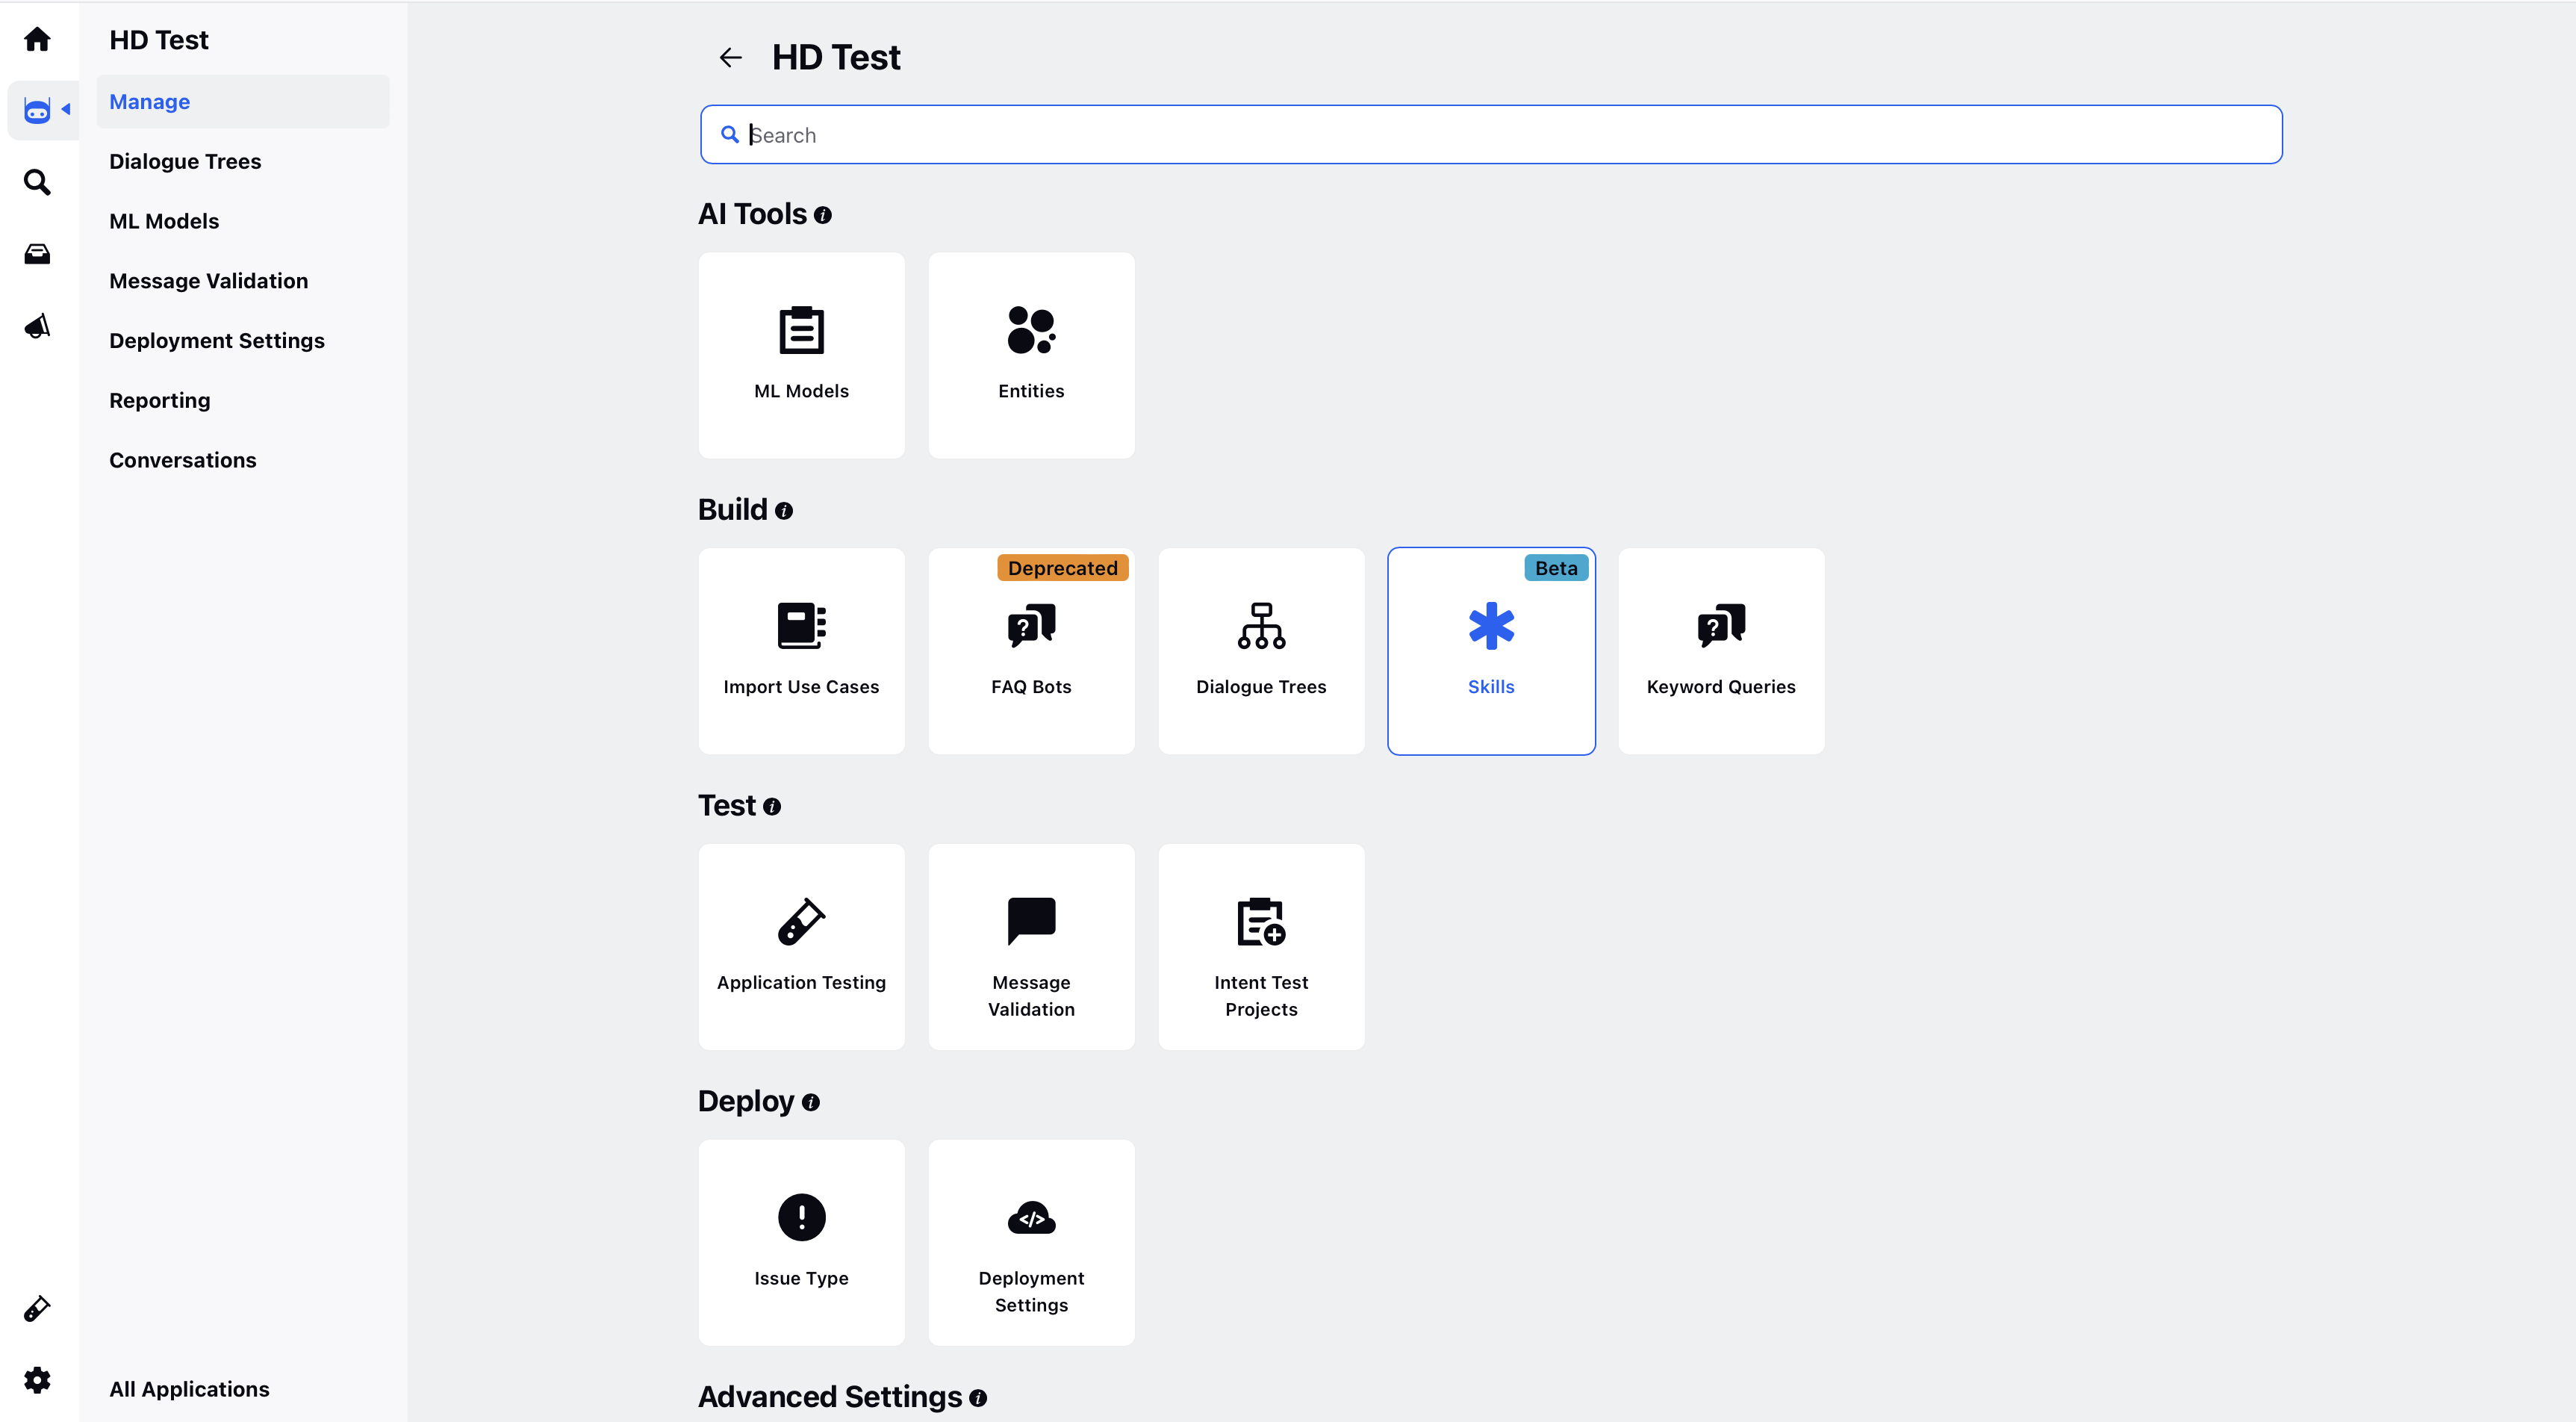
Task: Click the info icon next to Advanced Settings
Action: coord(978,1398)
